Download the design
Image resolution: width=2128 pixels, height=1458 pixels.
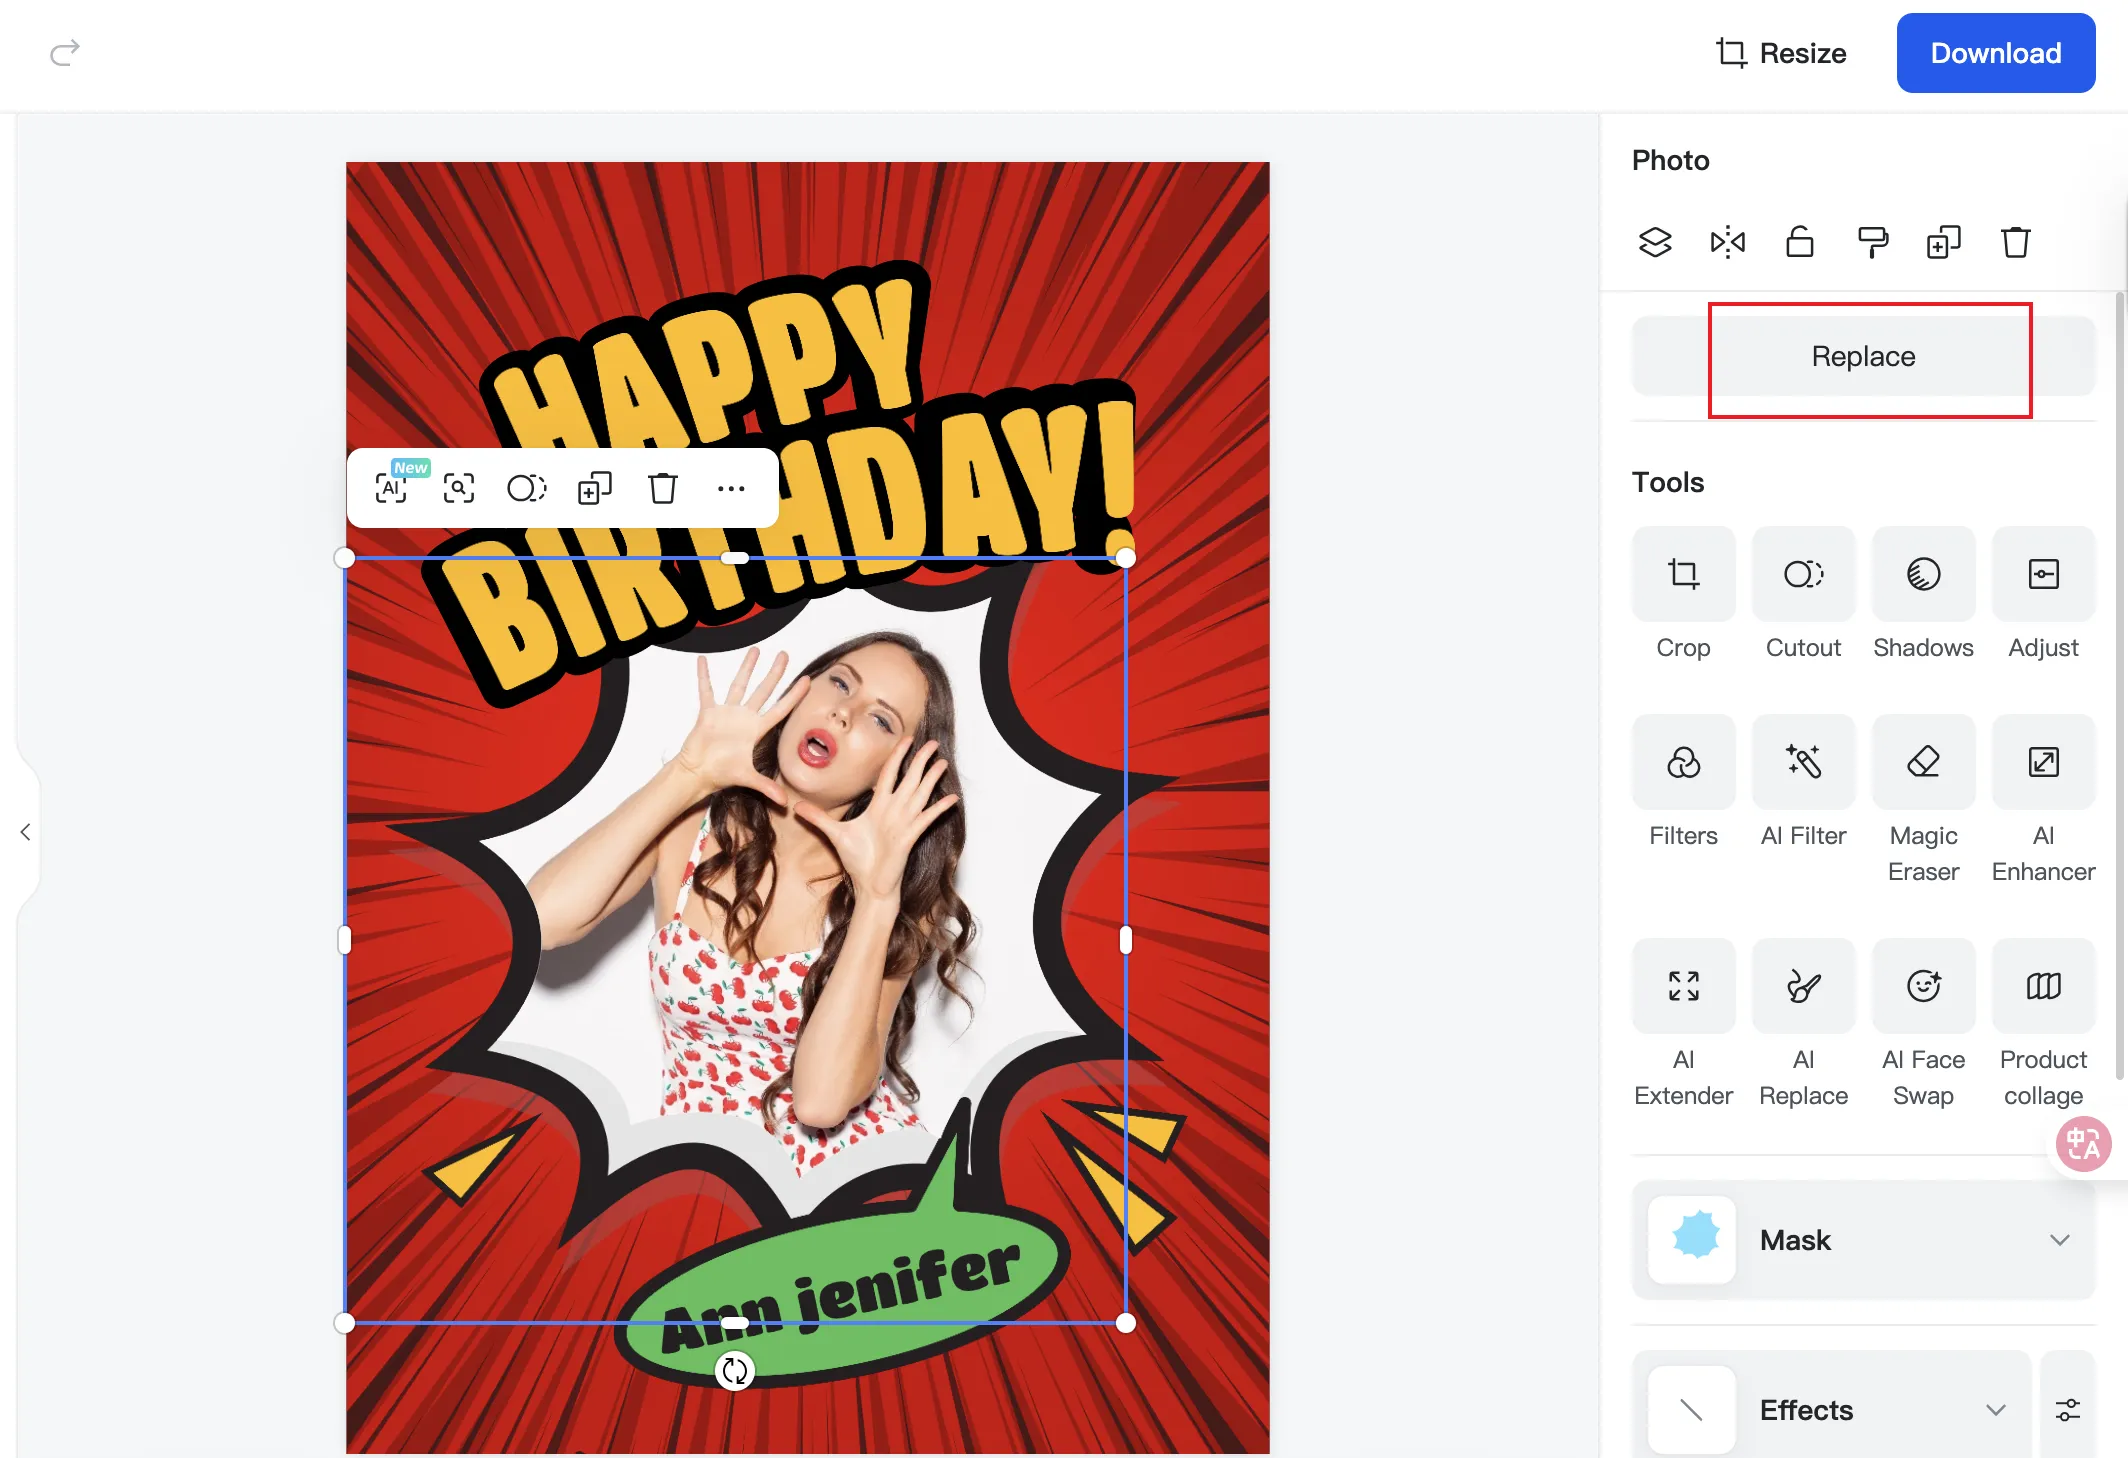[x=1995, y=52]
